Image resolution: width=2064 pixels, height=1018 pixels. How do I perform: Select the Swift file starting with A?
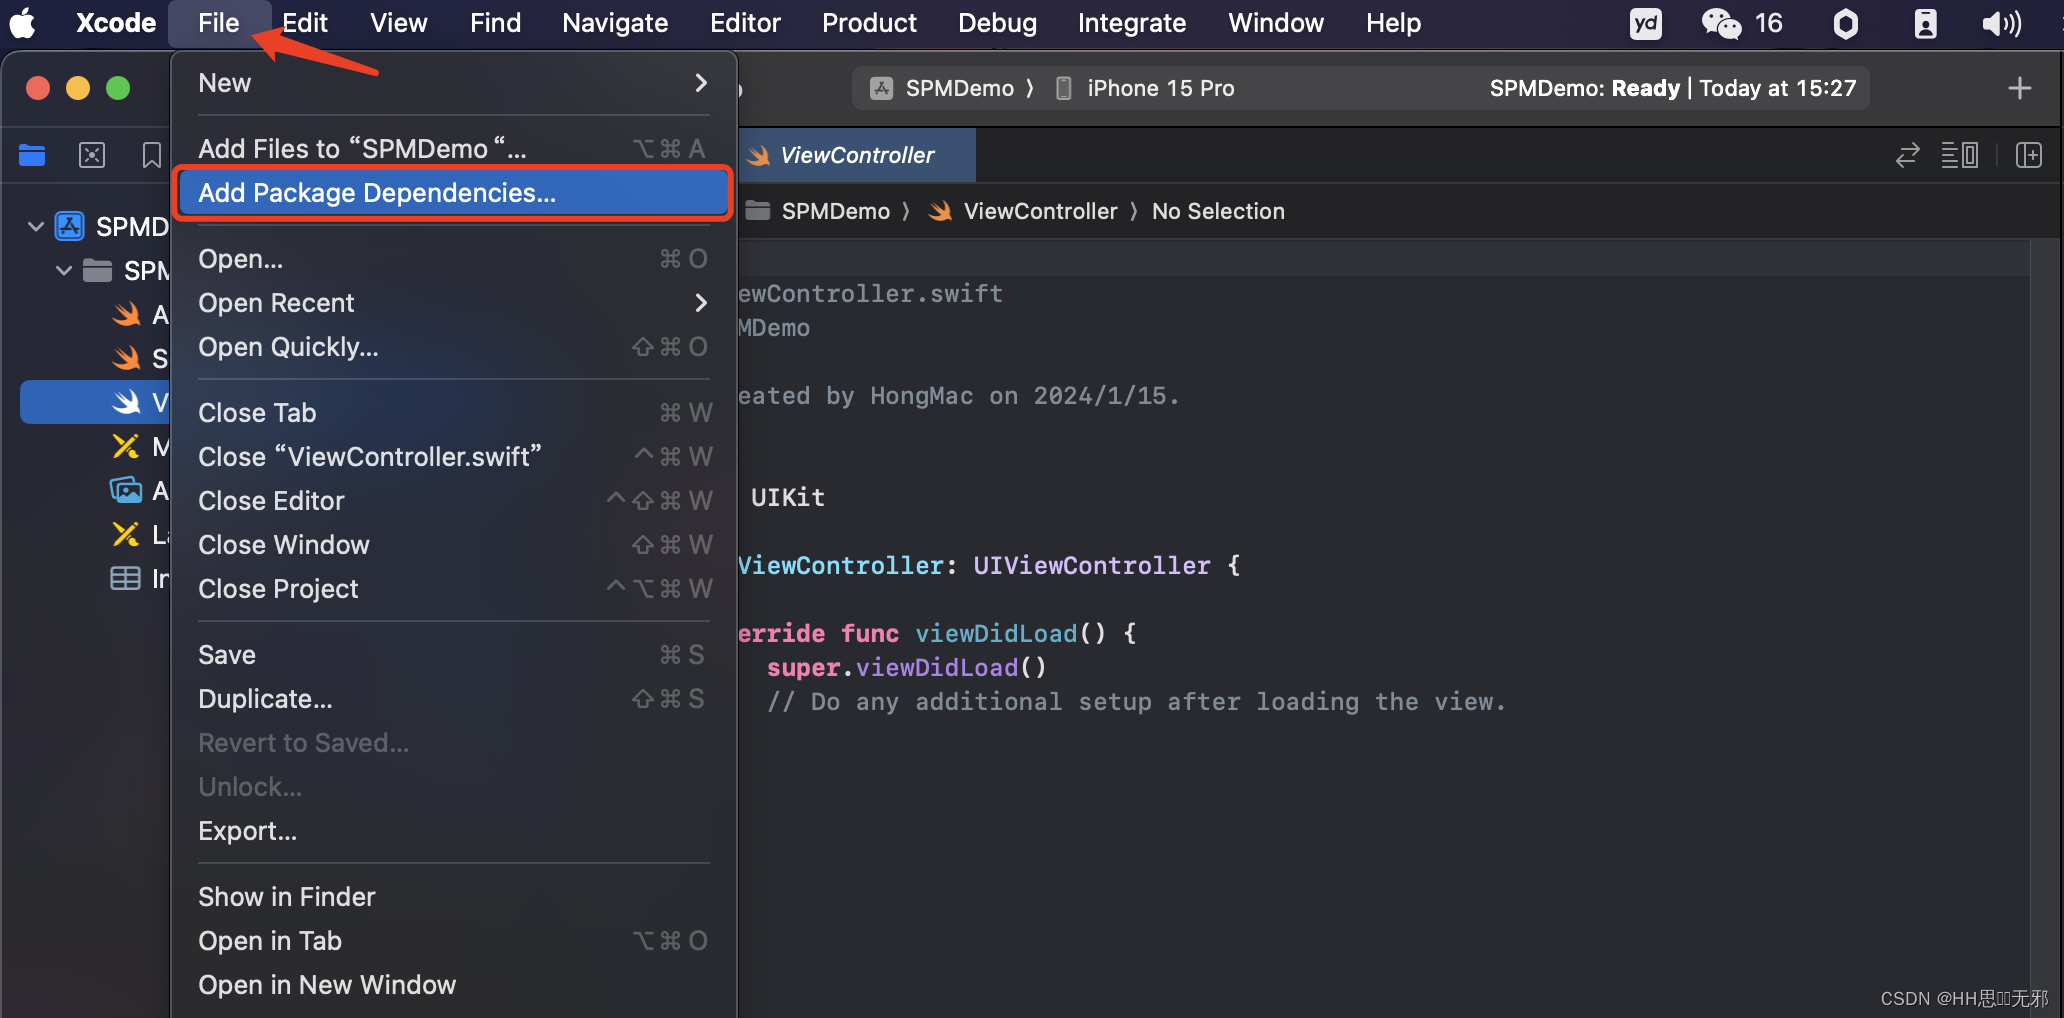(x=140, y=315)
